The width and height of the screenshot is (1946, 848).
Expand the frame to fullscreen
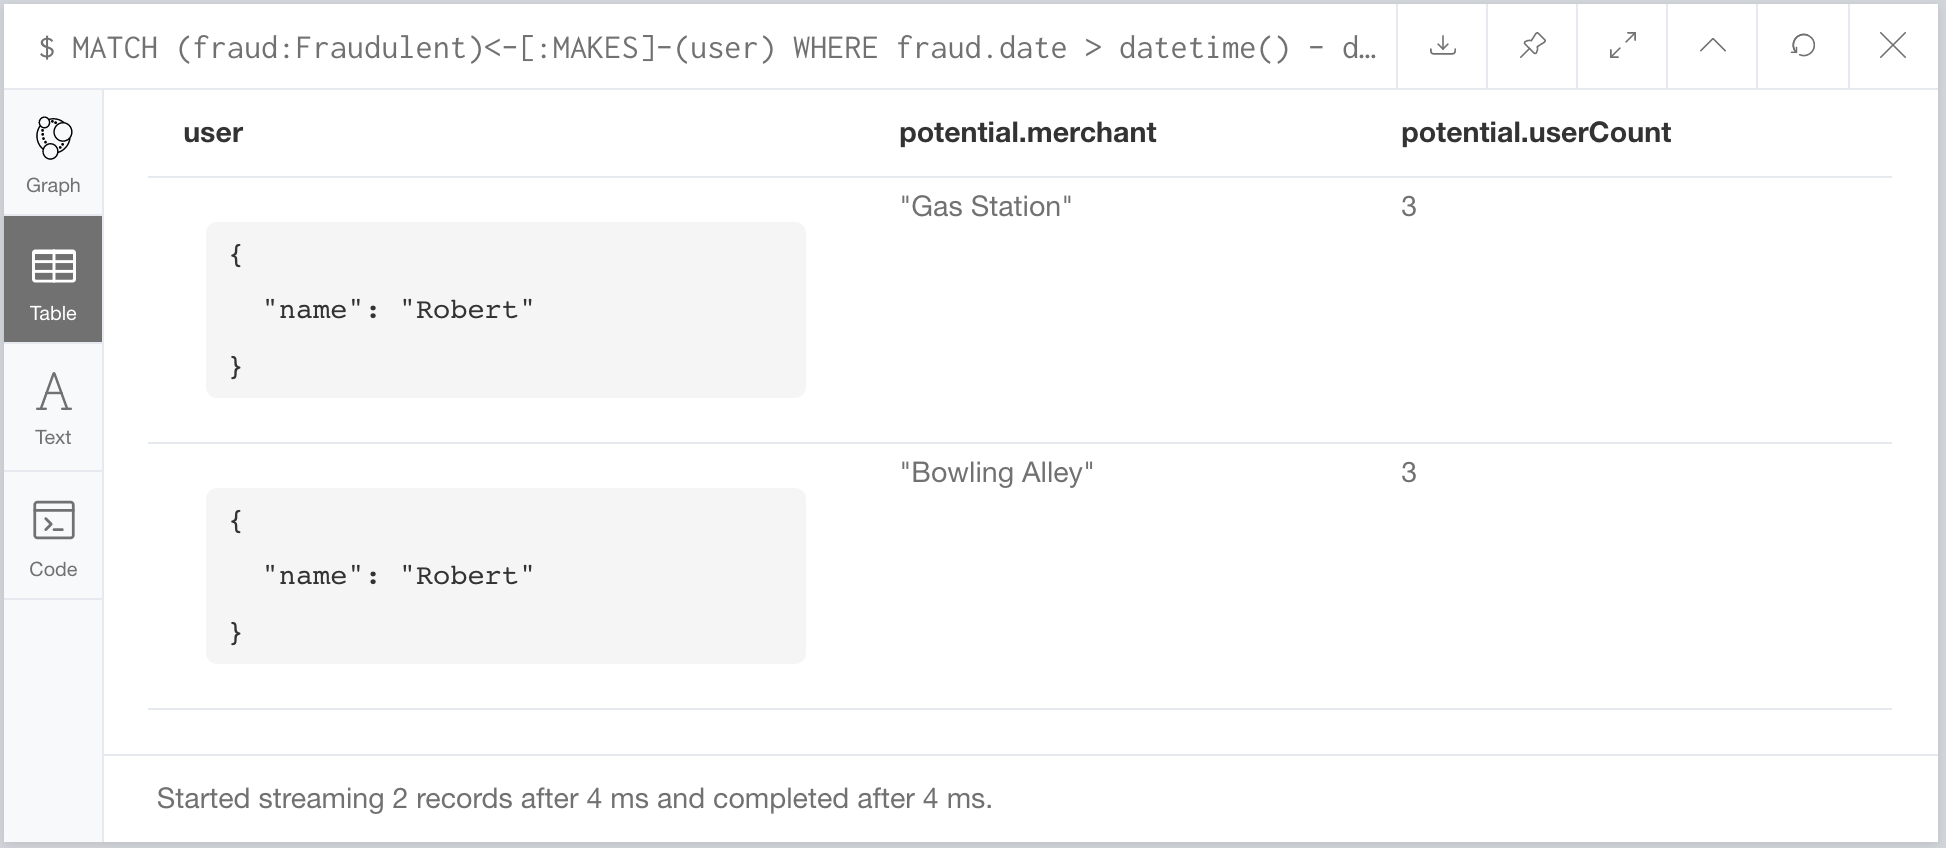click(x=1622, y=46)
